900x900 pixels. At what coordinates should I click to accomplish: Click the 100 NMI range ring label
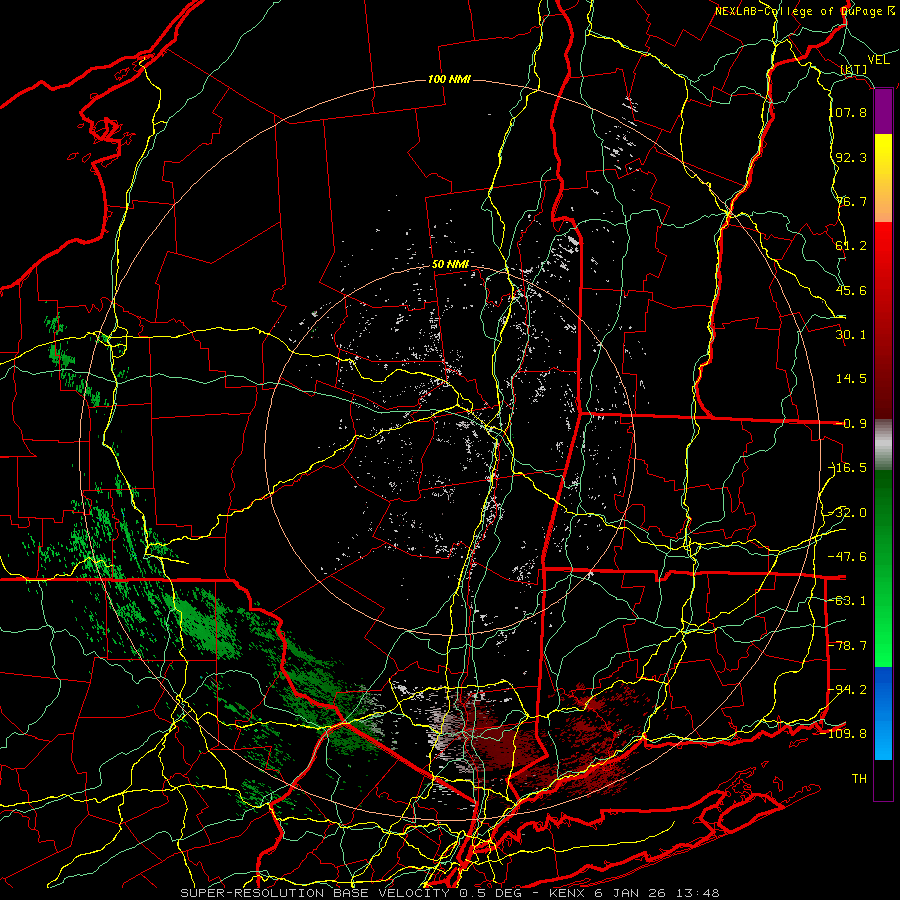pyautogui.click(x=449, y=79)
